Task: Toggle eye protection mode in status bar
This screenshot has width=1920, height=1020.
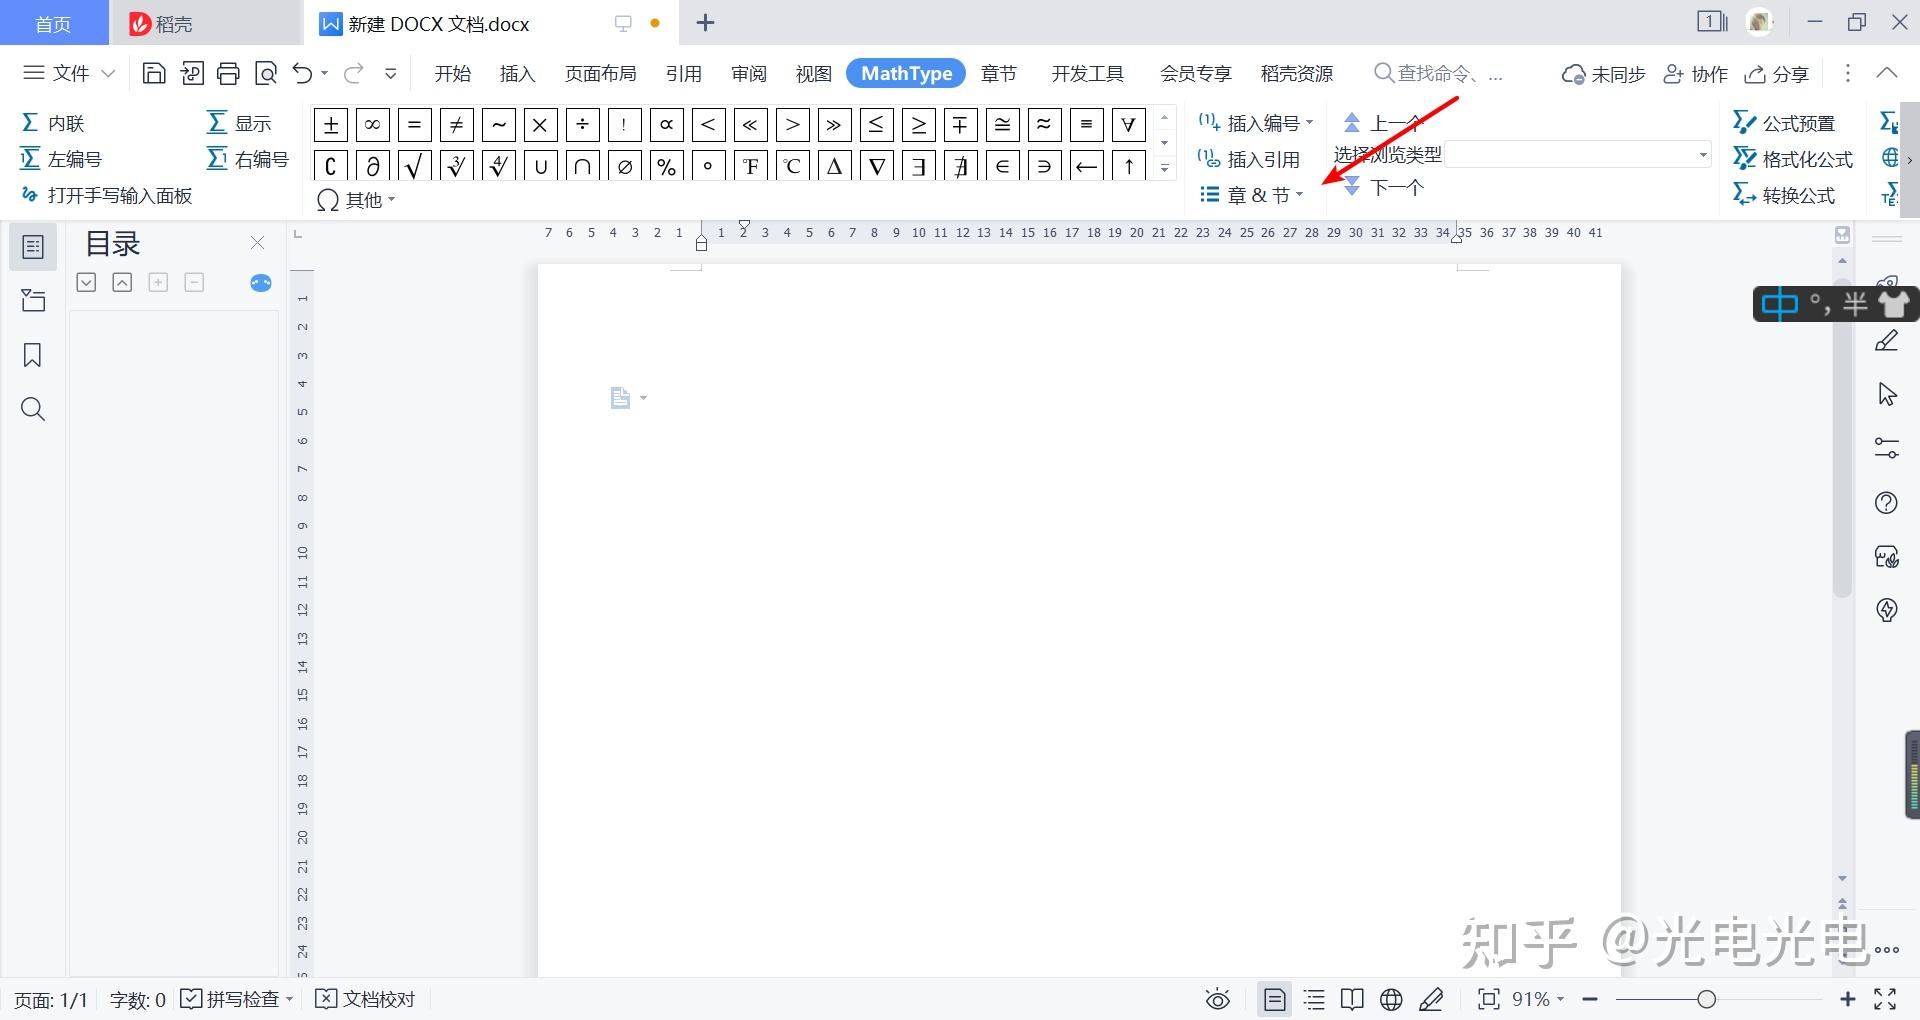Action: point(1217,999)
